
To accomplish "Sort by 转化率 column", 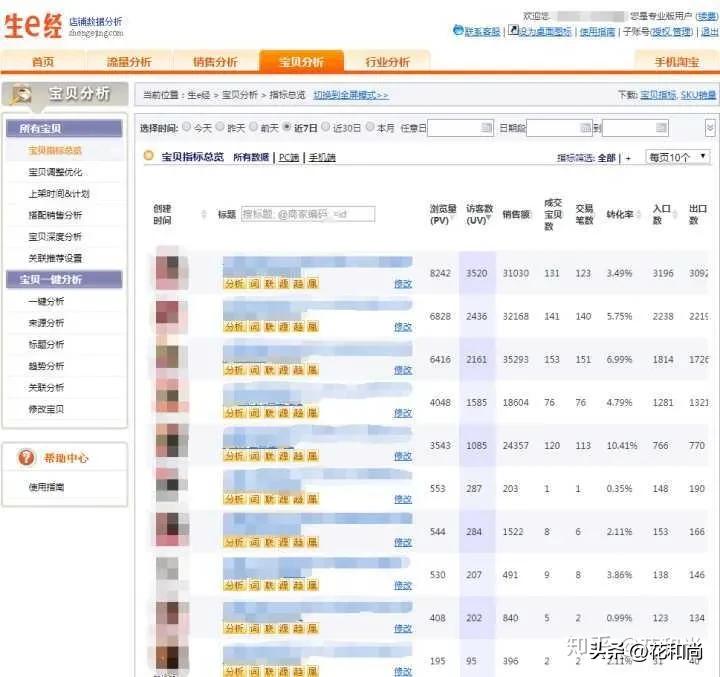I will [x=623, y=214].
